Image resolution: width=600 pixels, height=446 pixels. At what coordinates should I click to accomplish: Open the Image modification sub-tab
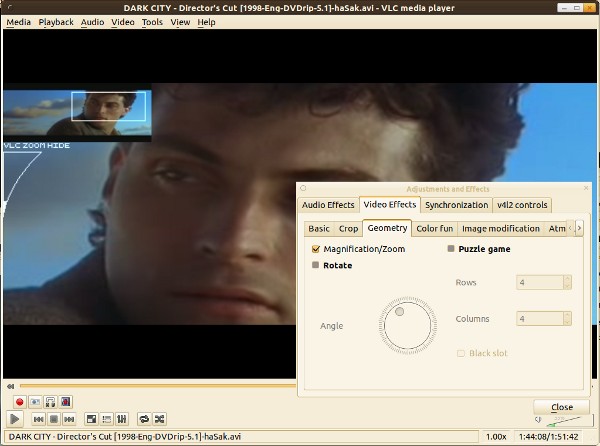click(501, 229)
